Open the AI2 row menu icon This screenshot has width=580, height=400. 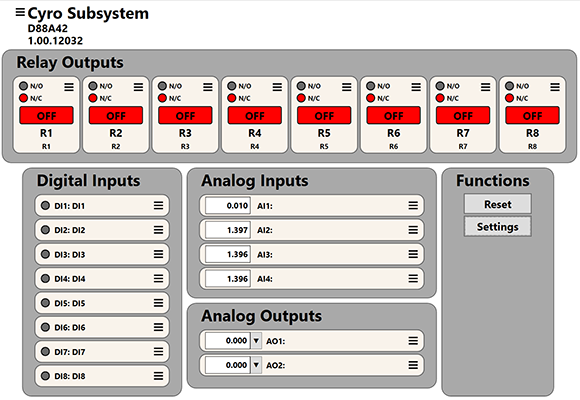[x=413, y=230]
